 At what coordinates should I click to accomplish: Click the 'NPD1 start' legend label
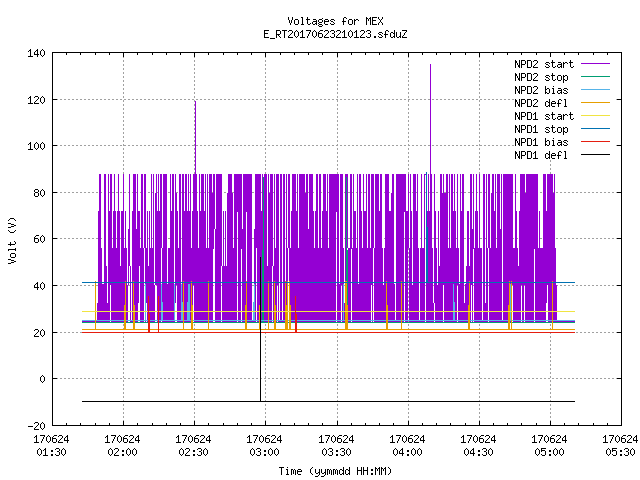pyautogui.click(x=544, y=116)
